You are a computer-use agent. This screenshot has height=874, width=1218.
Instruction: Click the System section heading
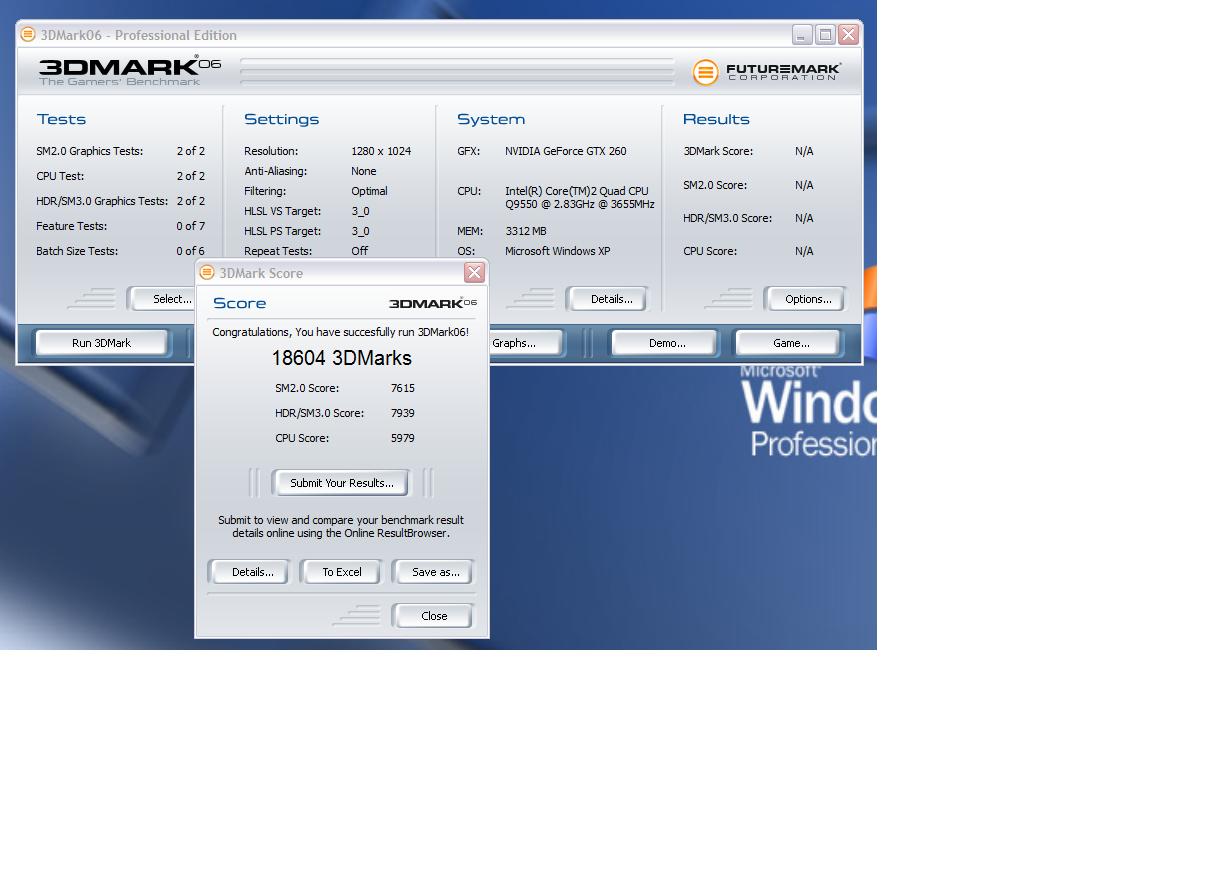[x=490, y=119]
